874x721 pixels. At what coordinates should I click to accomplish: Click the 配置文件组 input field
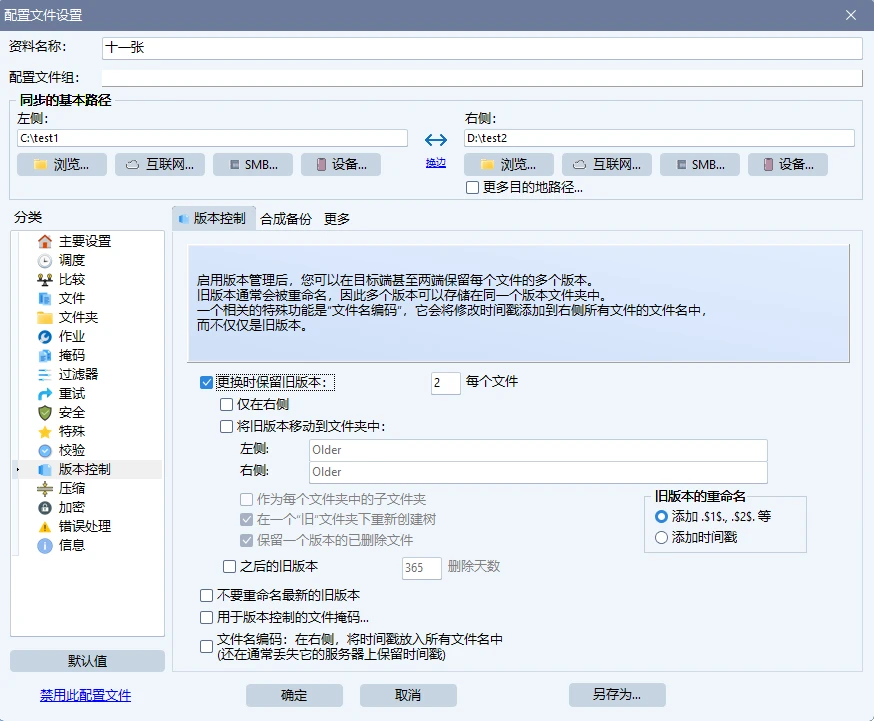(x=483, y=78)
